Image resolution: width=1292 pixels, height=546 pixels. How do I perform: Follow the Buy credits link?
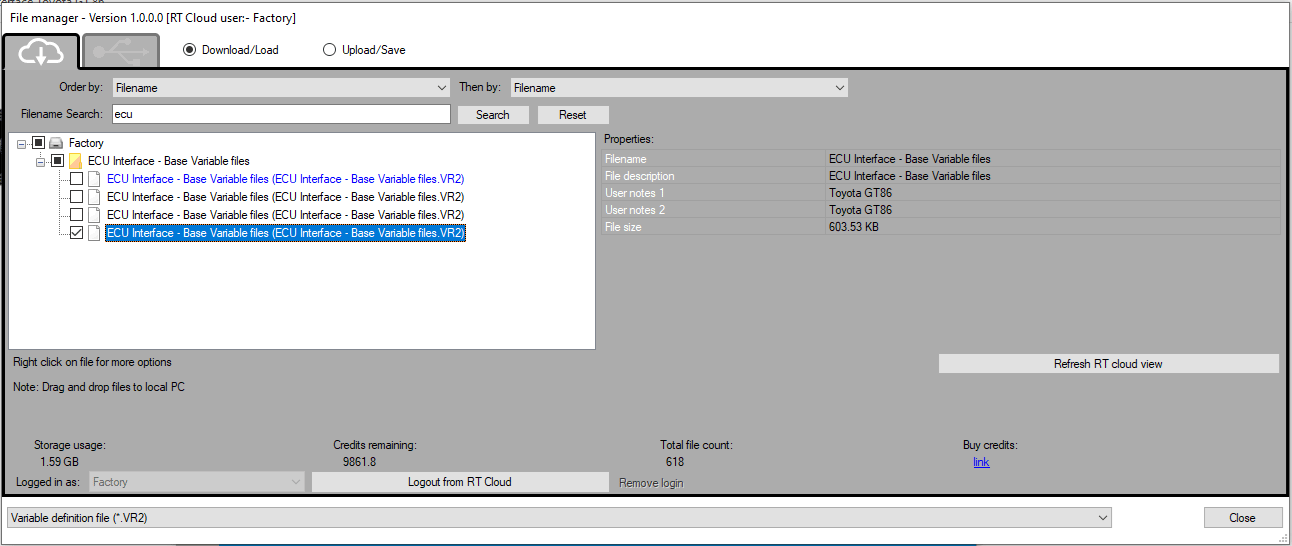(x=981, y=462)
